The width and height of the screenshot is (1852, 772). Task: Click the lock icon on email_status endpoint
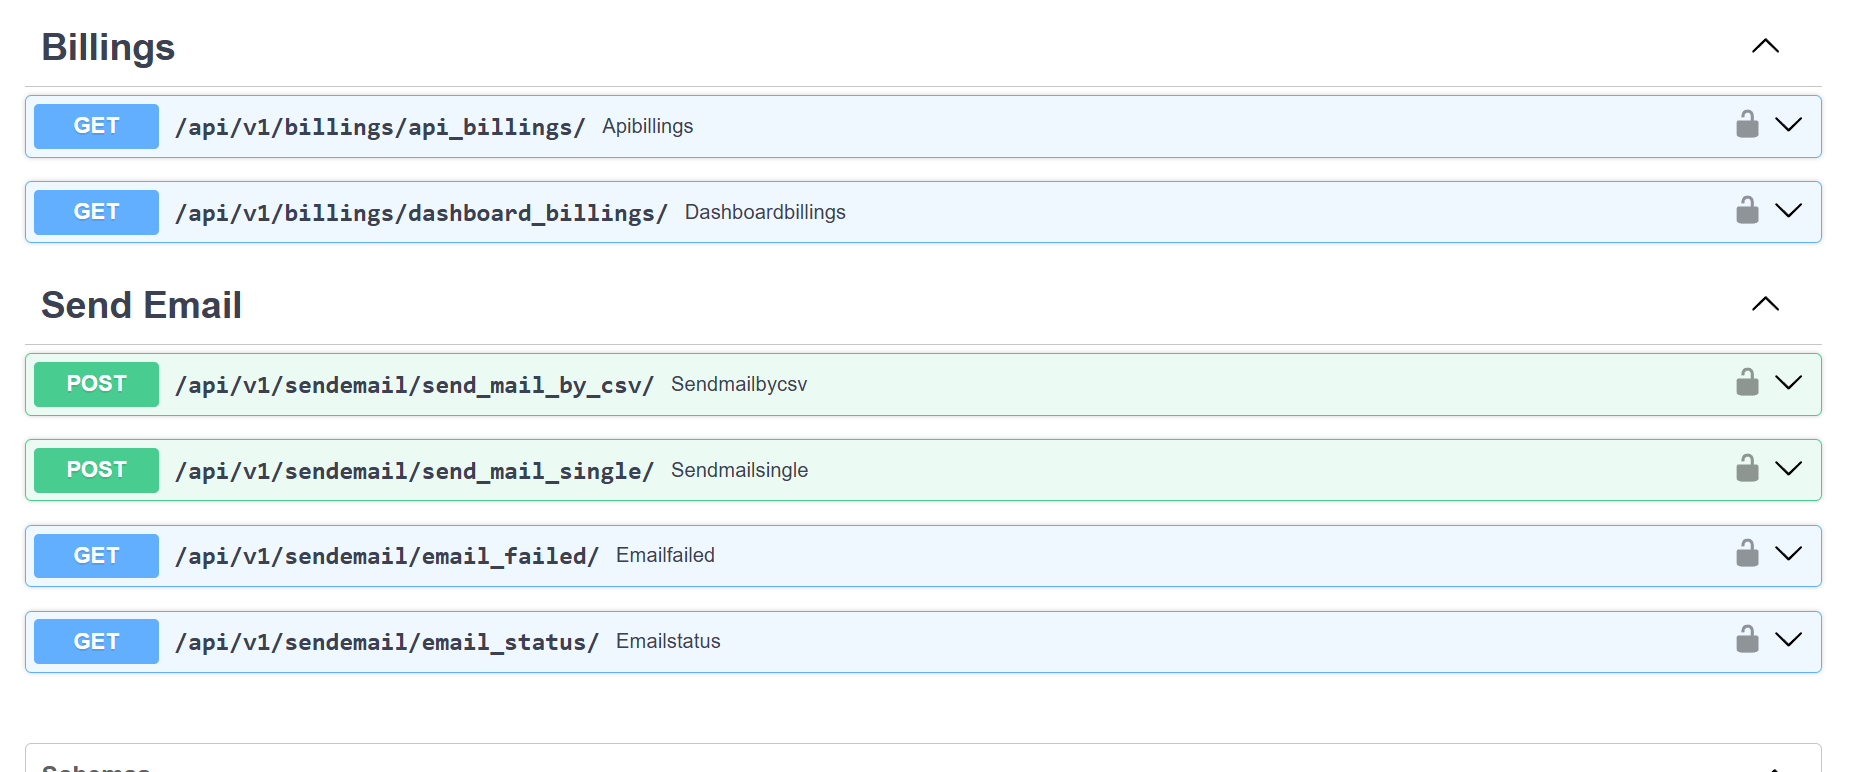tap(1746, 640)
